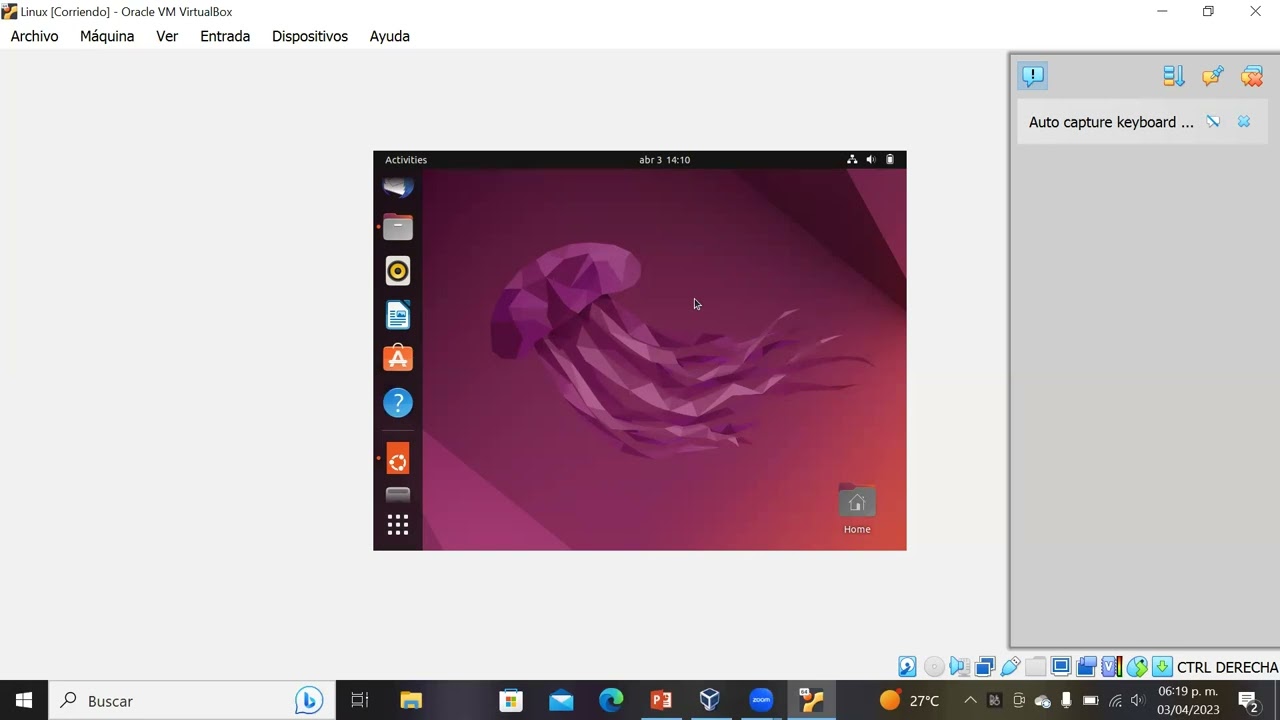Click the Ubuntu volume icon in top bar

pos(871,160)
